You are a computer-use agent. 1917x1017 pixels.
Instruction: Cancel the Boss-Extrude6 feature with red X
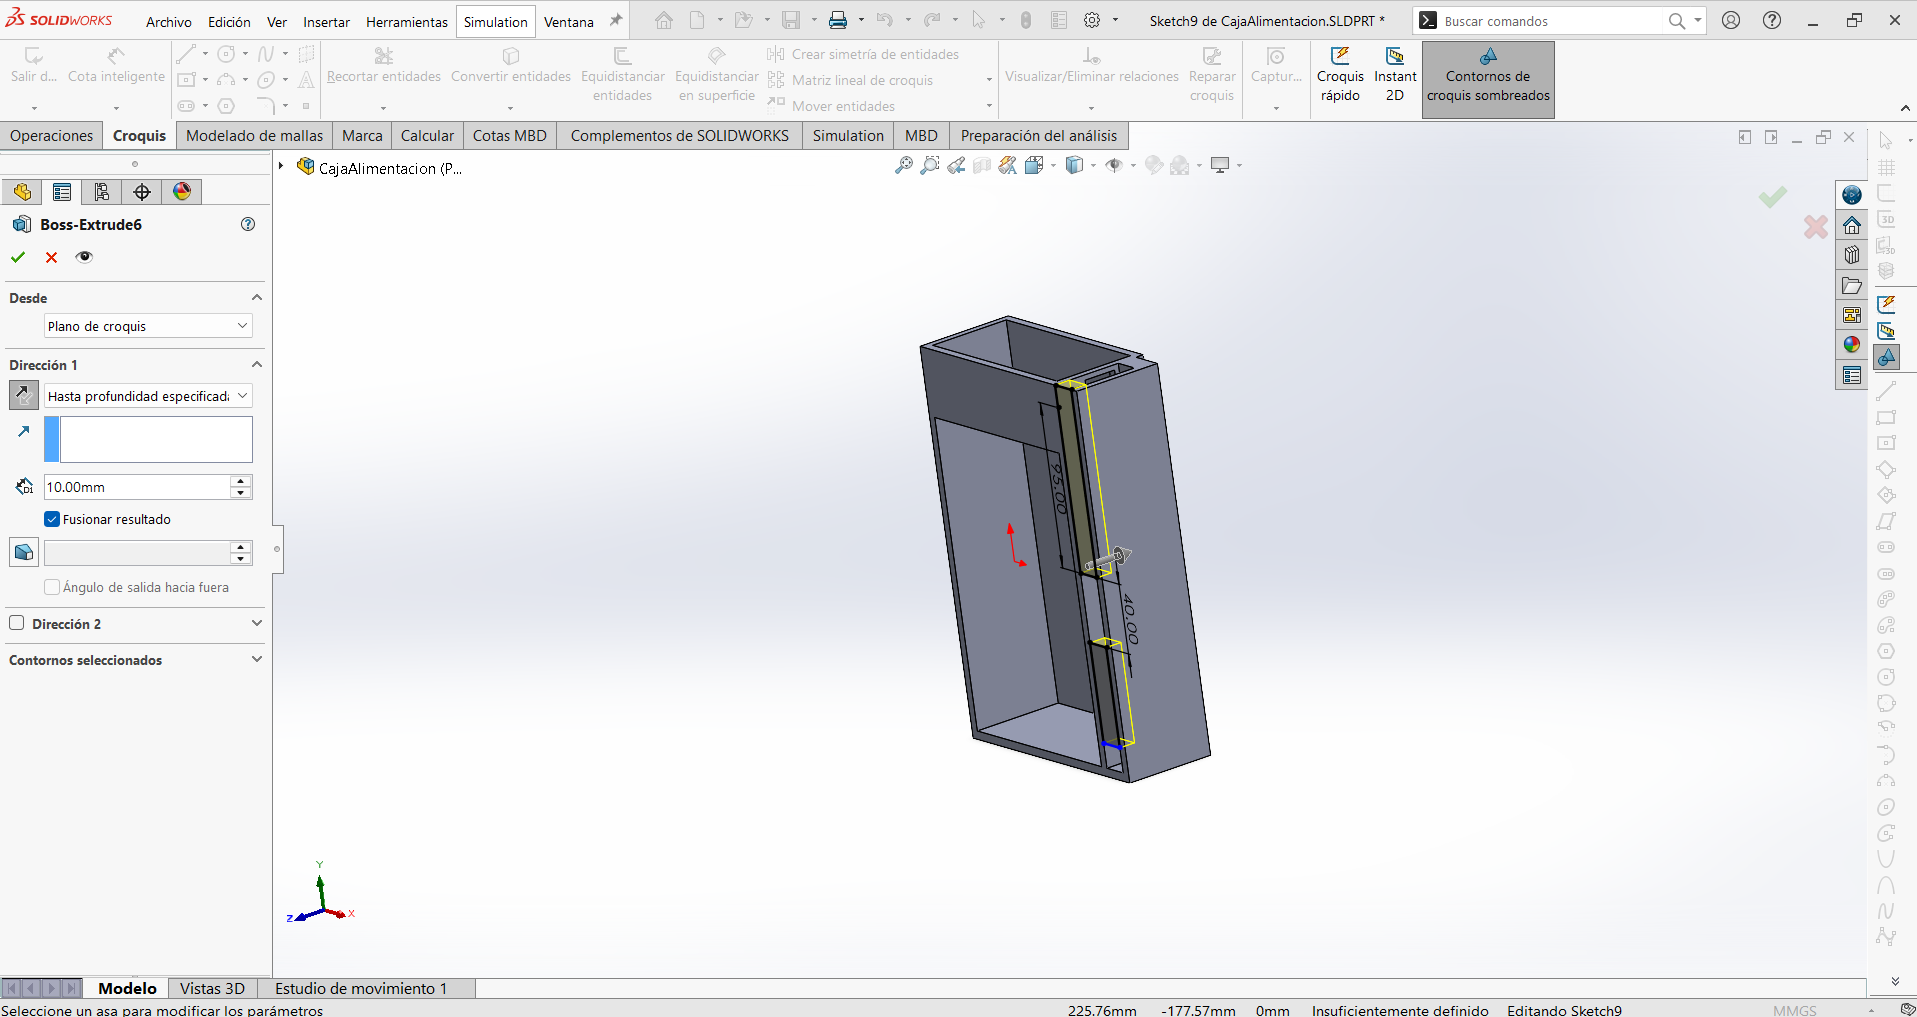point(52,257)
